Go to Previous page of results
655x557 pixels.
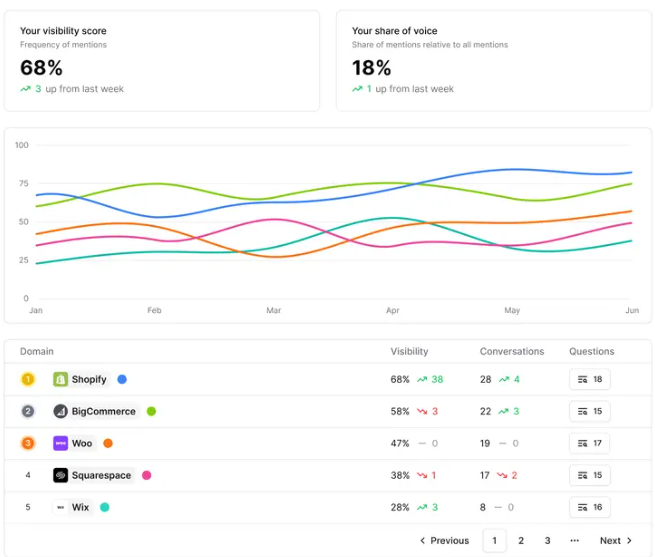click(x=444, y=541)
